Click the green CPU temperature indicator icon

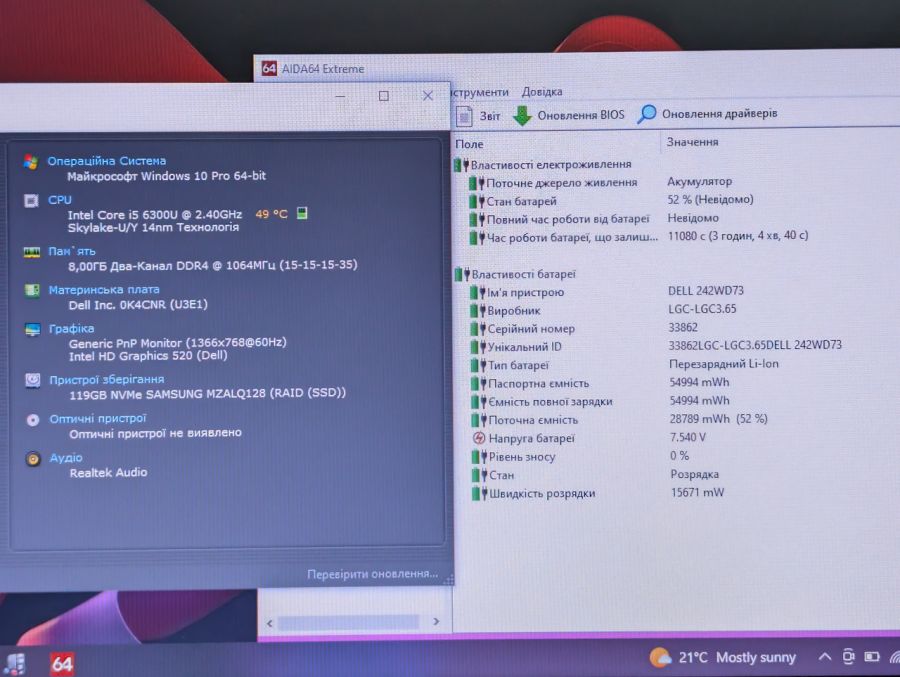click(x=302, y=214)
